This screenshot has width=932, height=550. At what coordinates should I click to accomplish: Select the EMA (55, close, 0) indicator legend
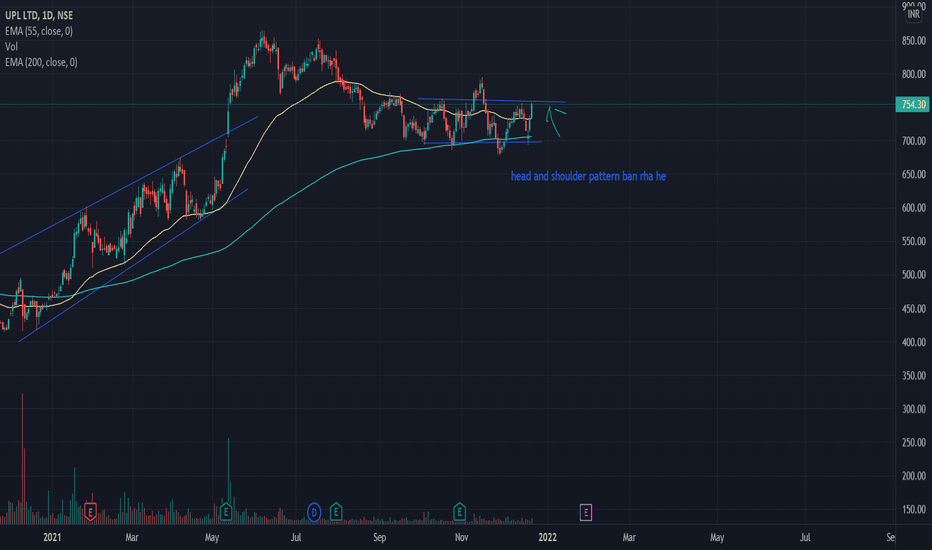39,31
